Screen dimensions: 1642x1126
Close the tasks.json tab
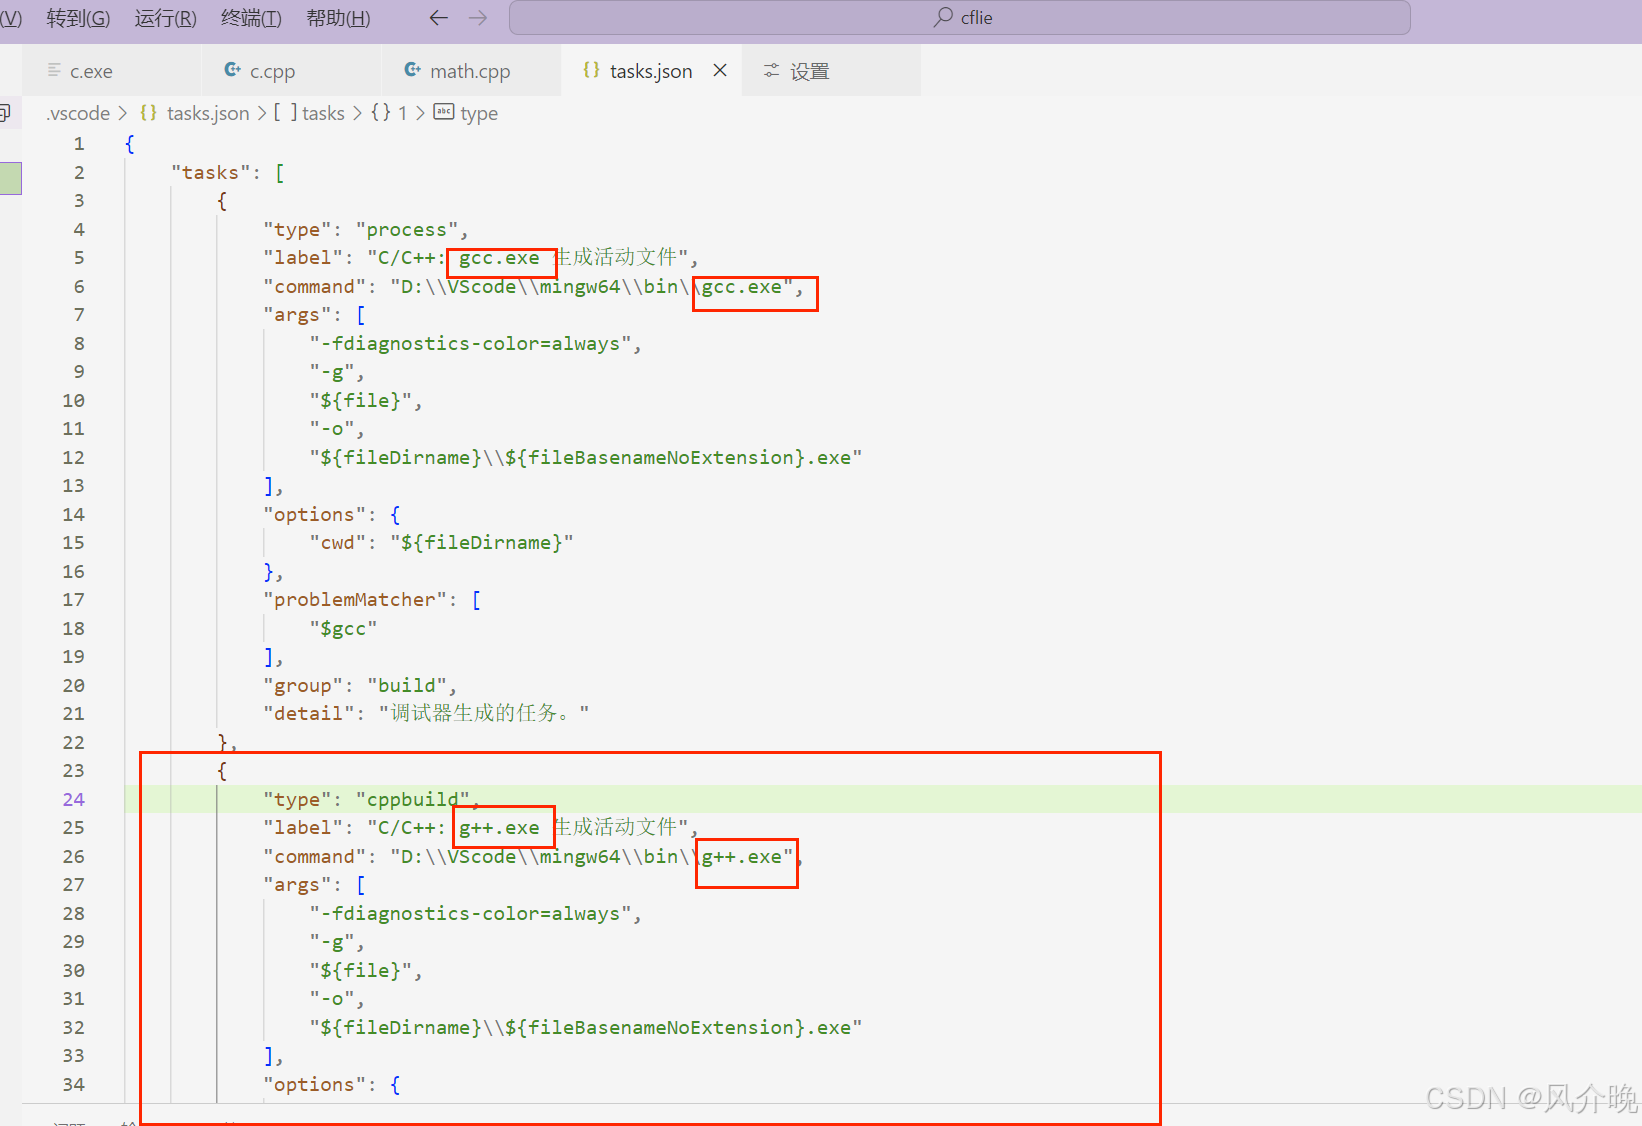click(720, 70)
